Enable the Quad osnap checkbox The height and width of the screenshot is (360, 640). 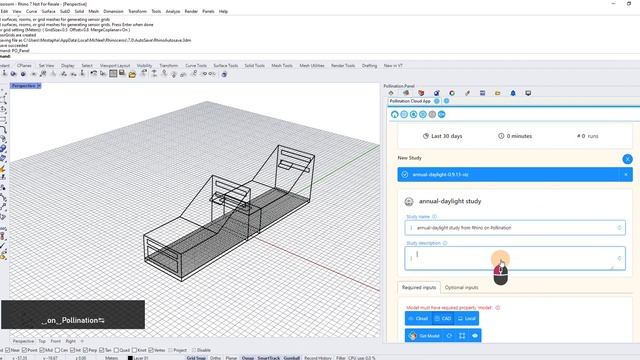pos(116,350)
